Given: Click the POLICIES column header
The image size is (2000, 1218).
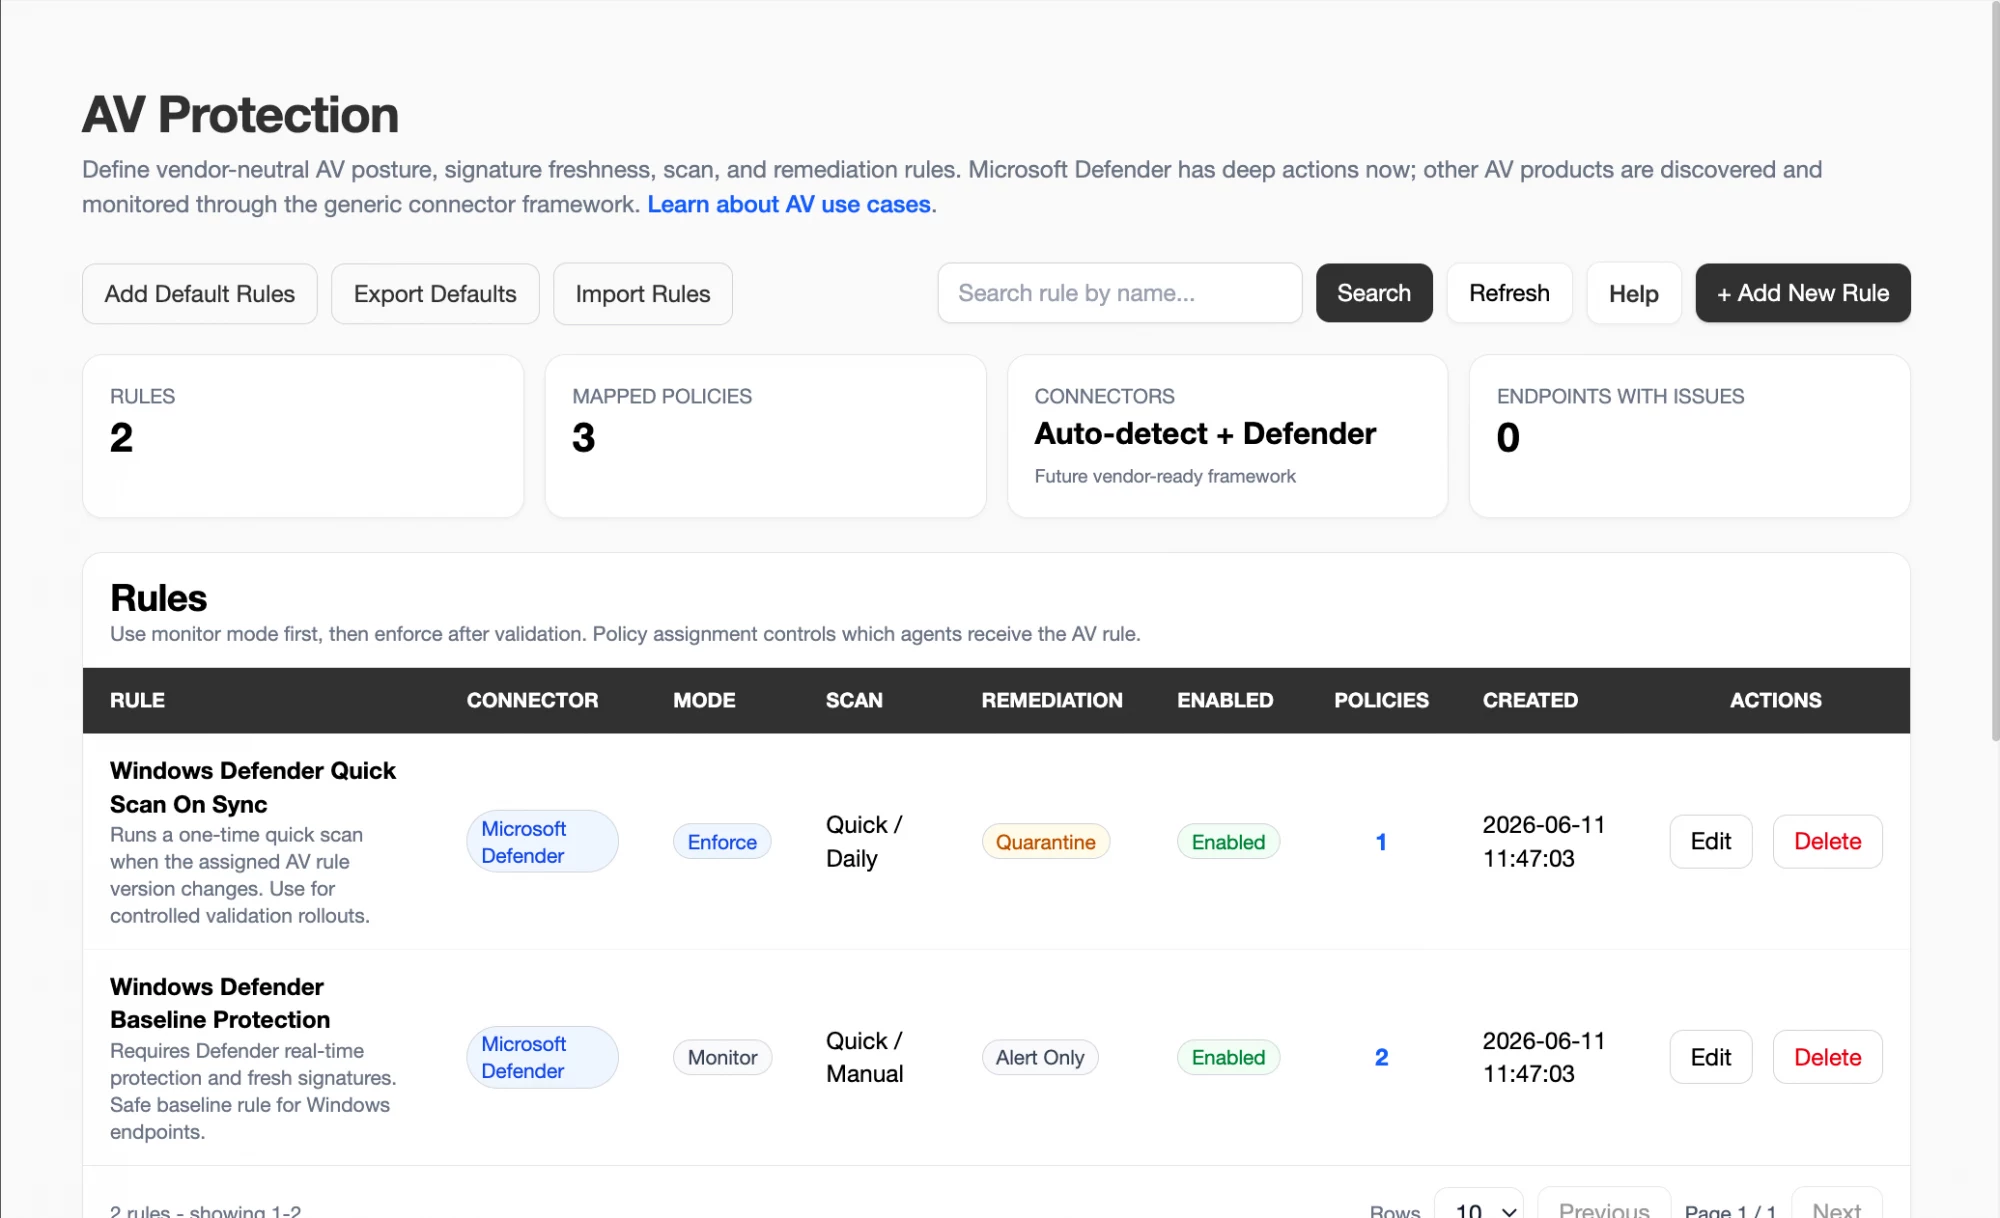Looking at the screenshot, I should 1381,700.
